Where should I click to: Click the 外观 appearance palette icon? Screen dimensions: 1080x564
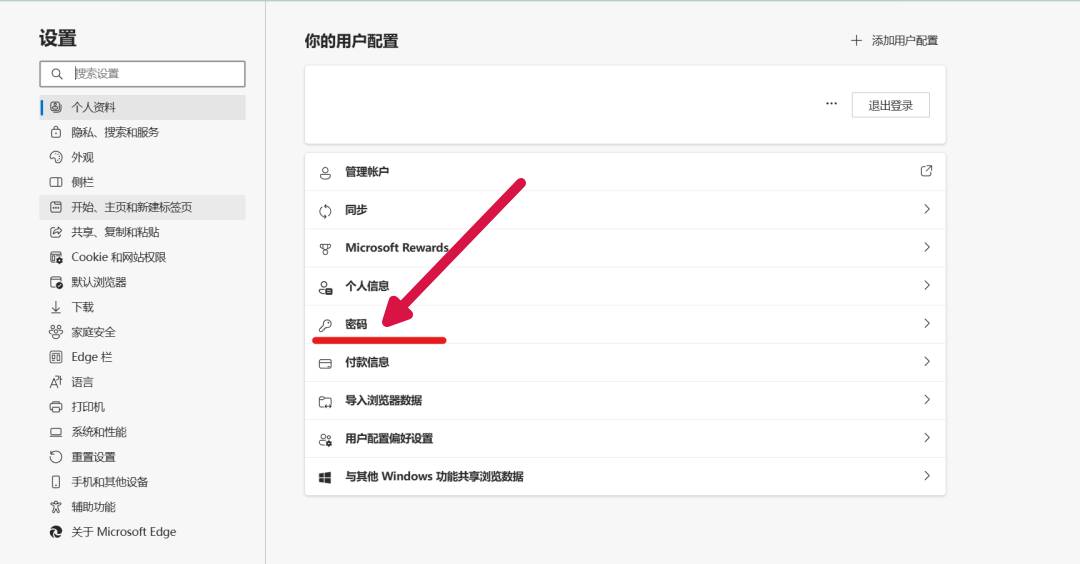(x=56, y=157)
